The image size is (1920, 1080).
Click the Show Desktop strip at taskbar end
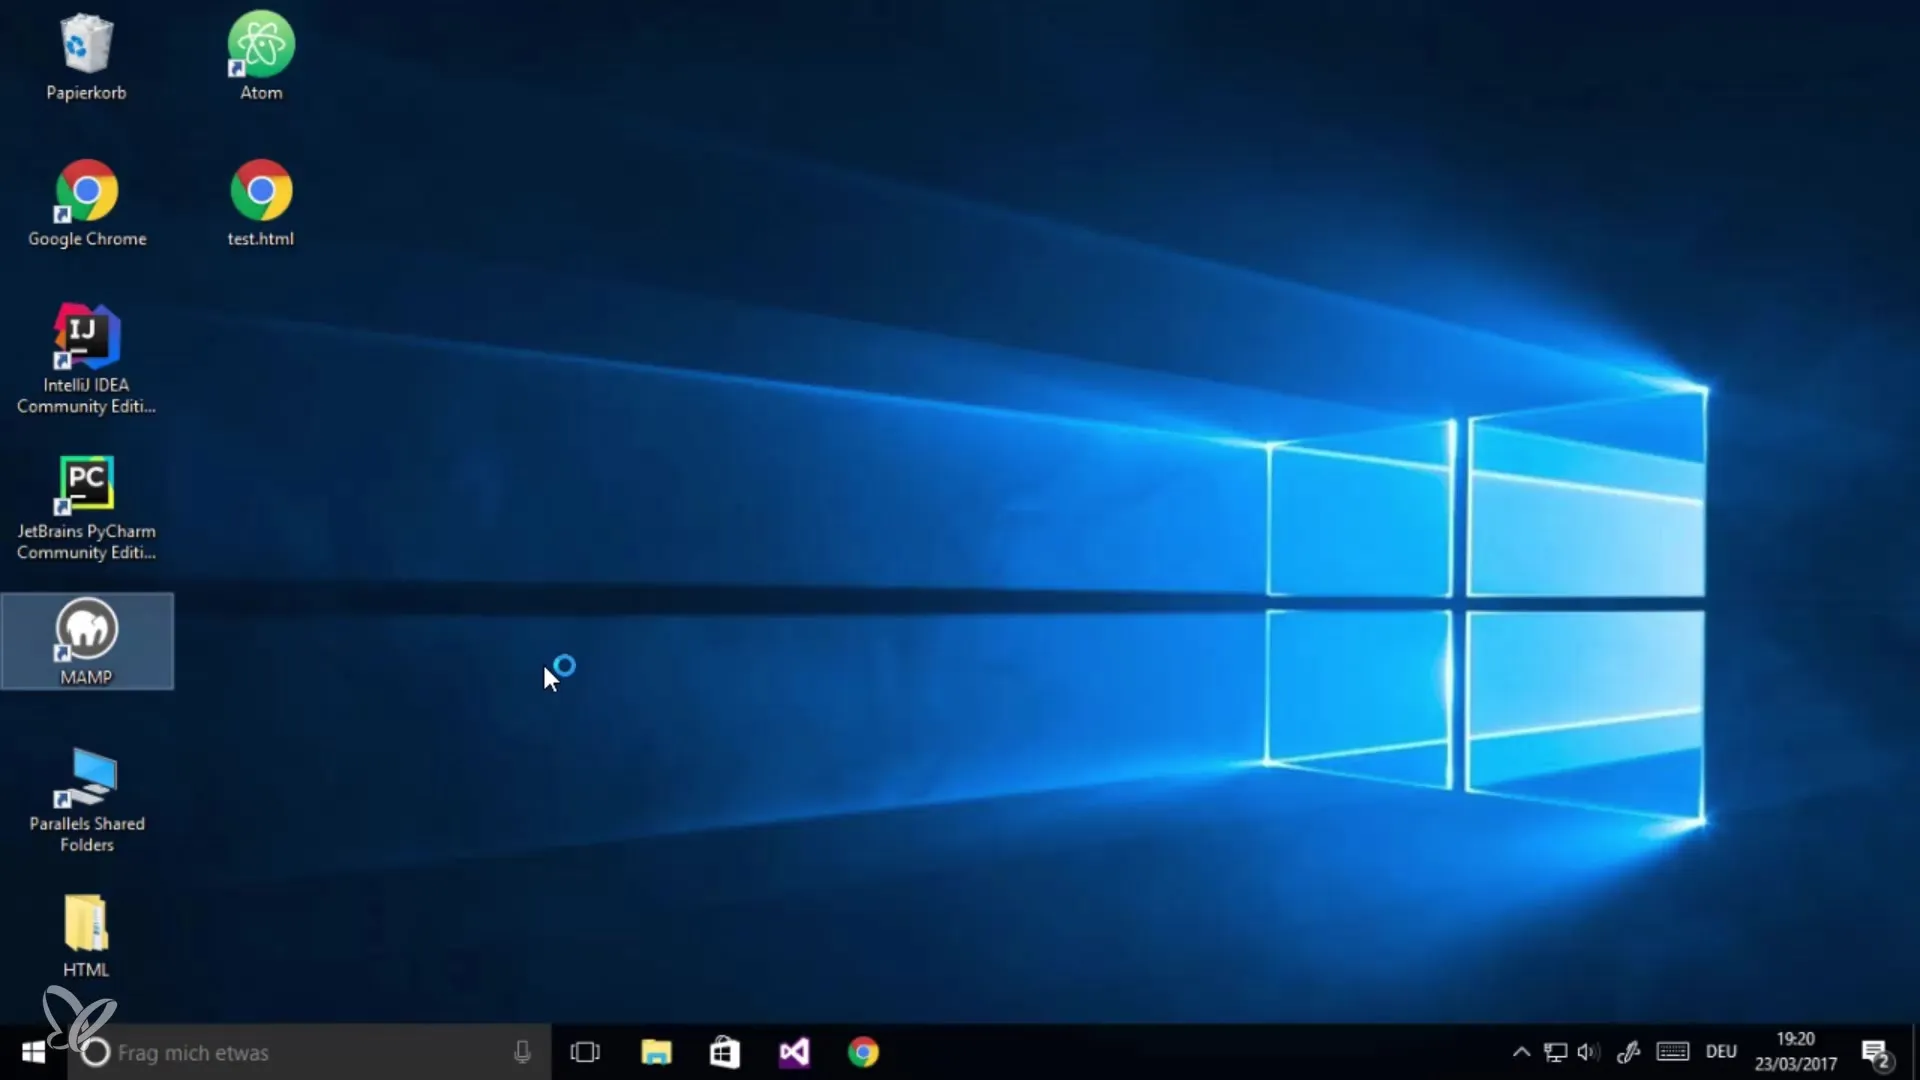(1916, 1052)
